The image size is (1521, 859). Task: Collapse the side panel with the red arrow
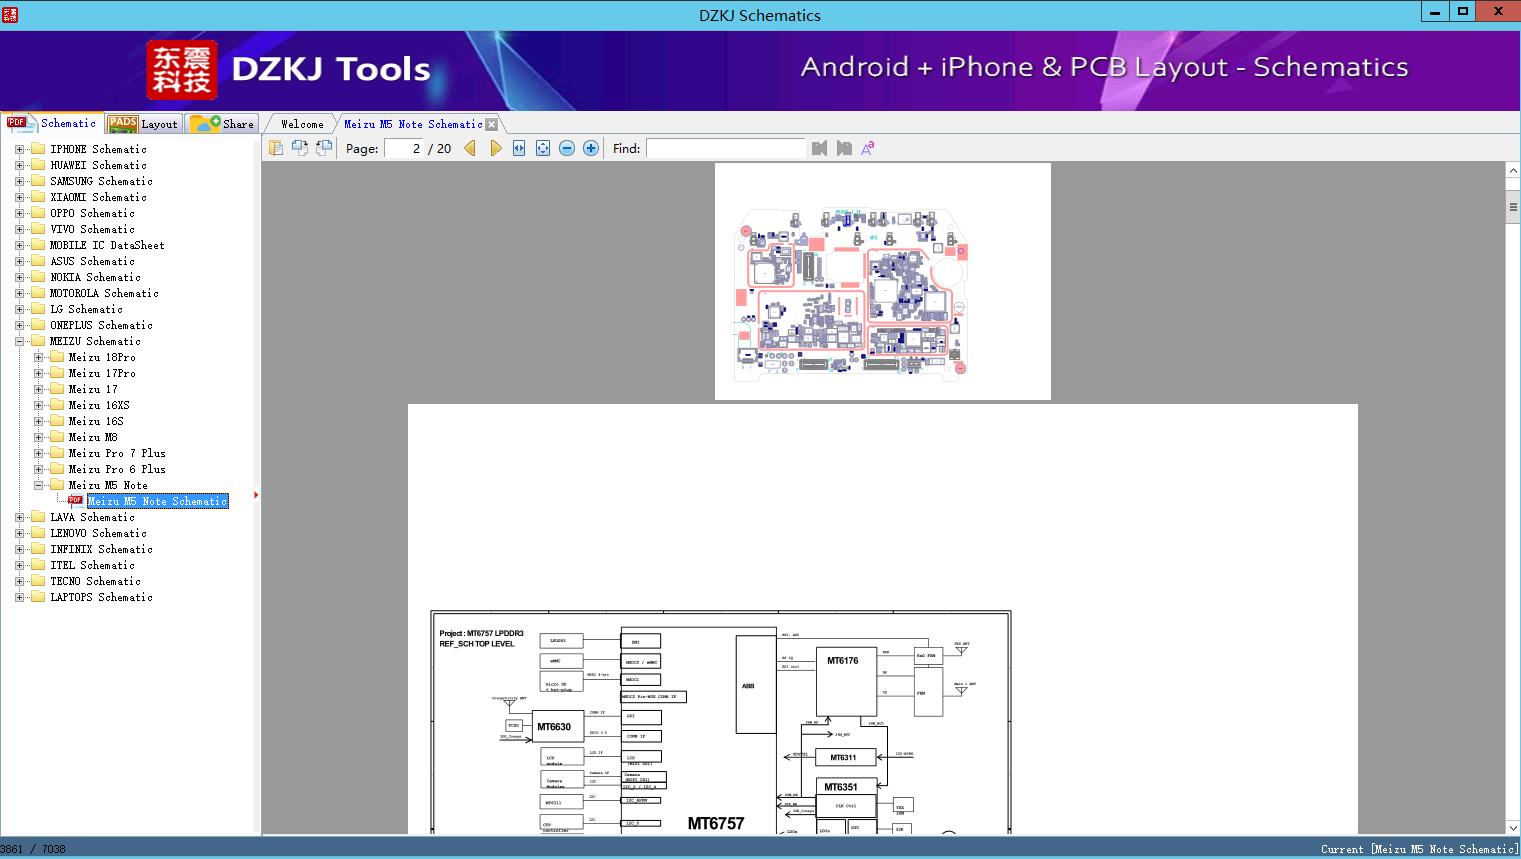coord(256,495)
